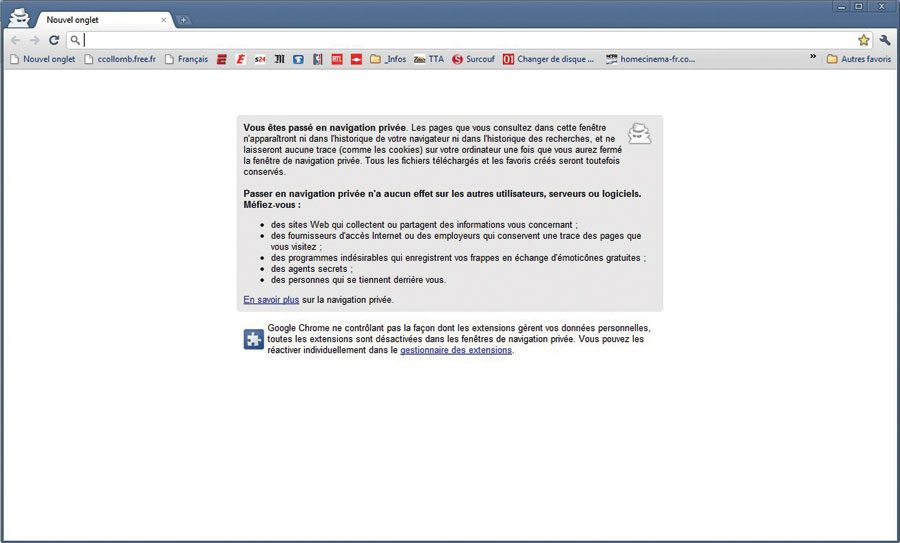
Task: Click the incognito spy icon in the message box
Action: (x=639, y=134)
